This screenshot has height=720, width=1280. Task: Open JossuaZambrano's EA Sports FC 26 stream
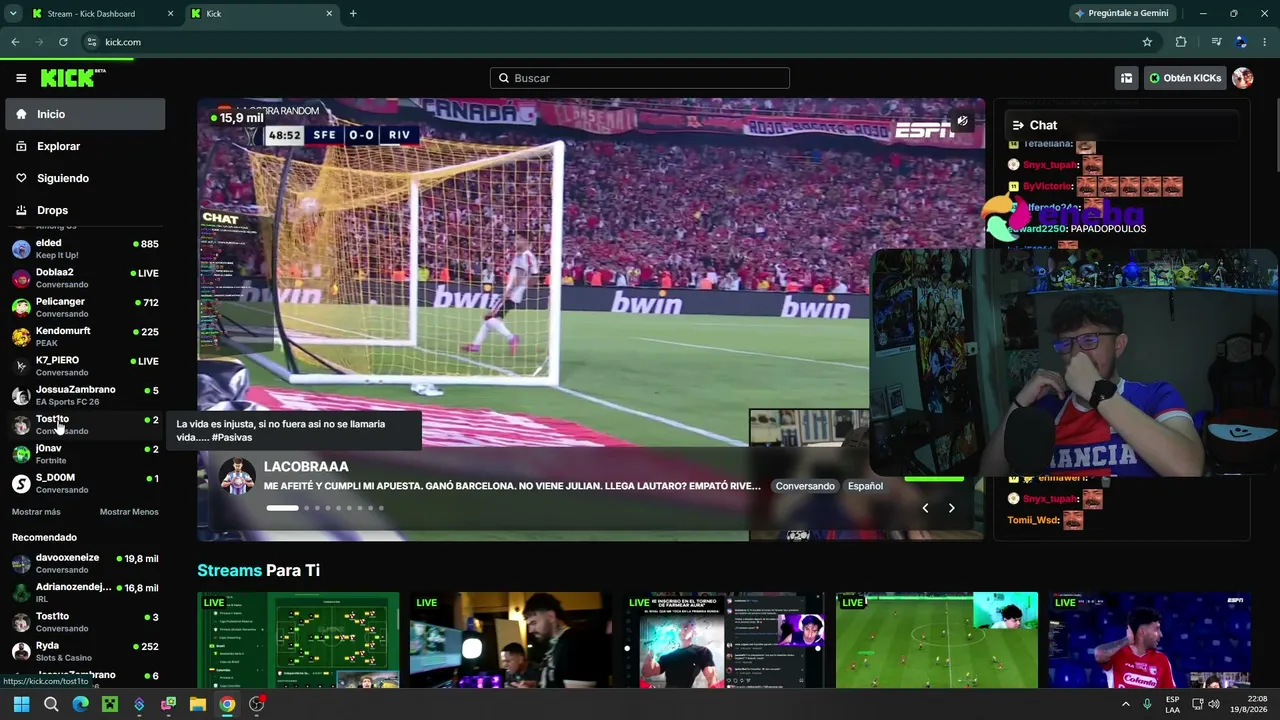point(85,395)
